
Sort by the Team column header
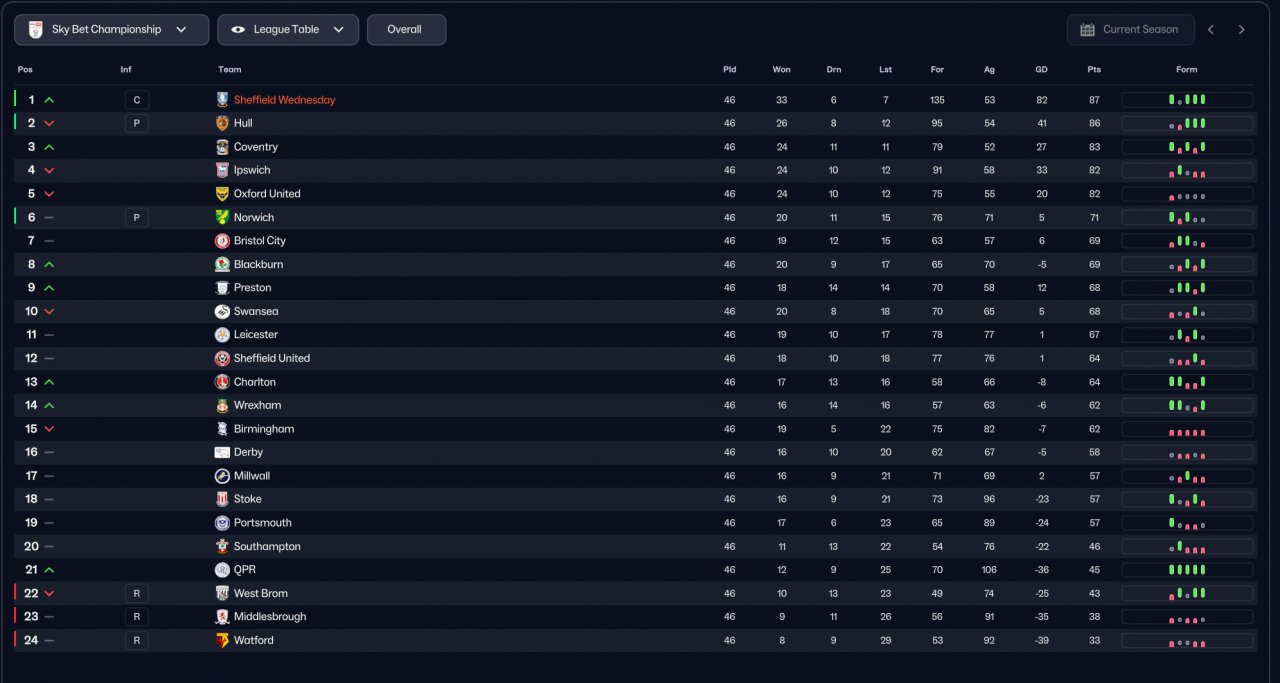coord(230,70)
